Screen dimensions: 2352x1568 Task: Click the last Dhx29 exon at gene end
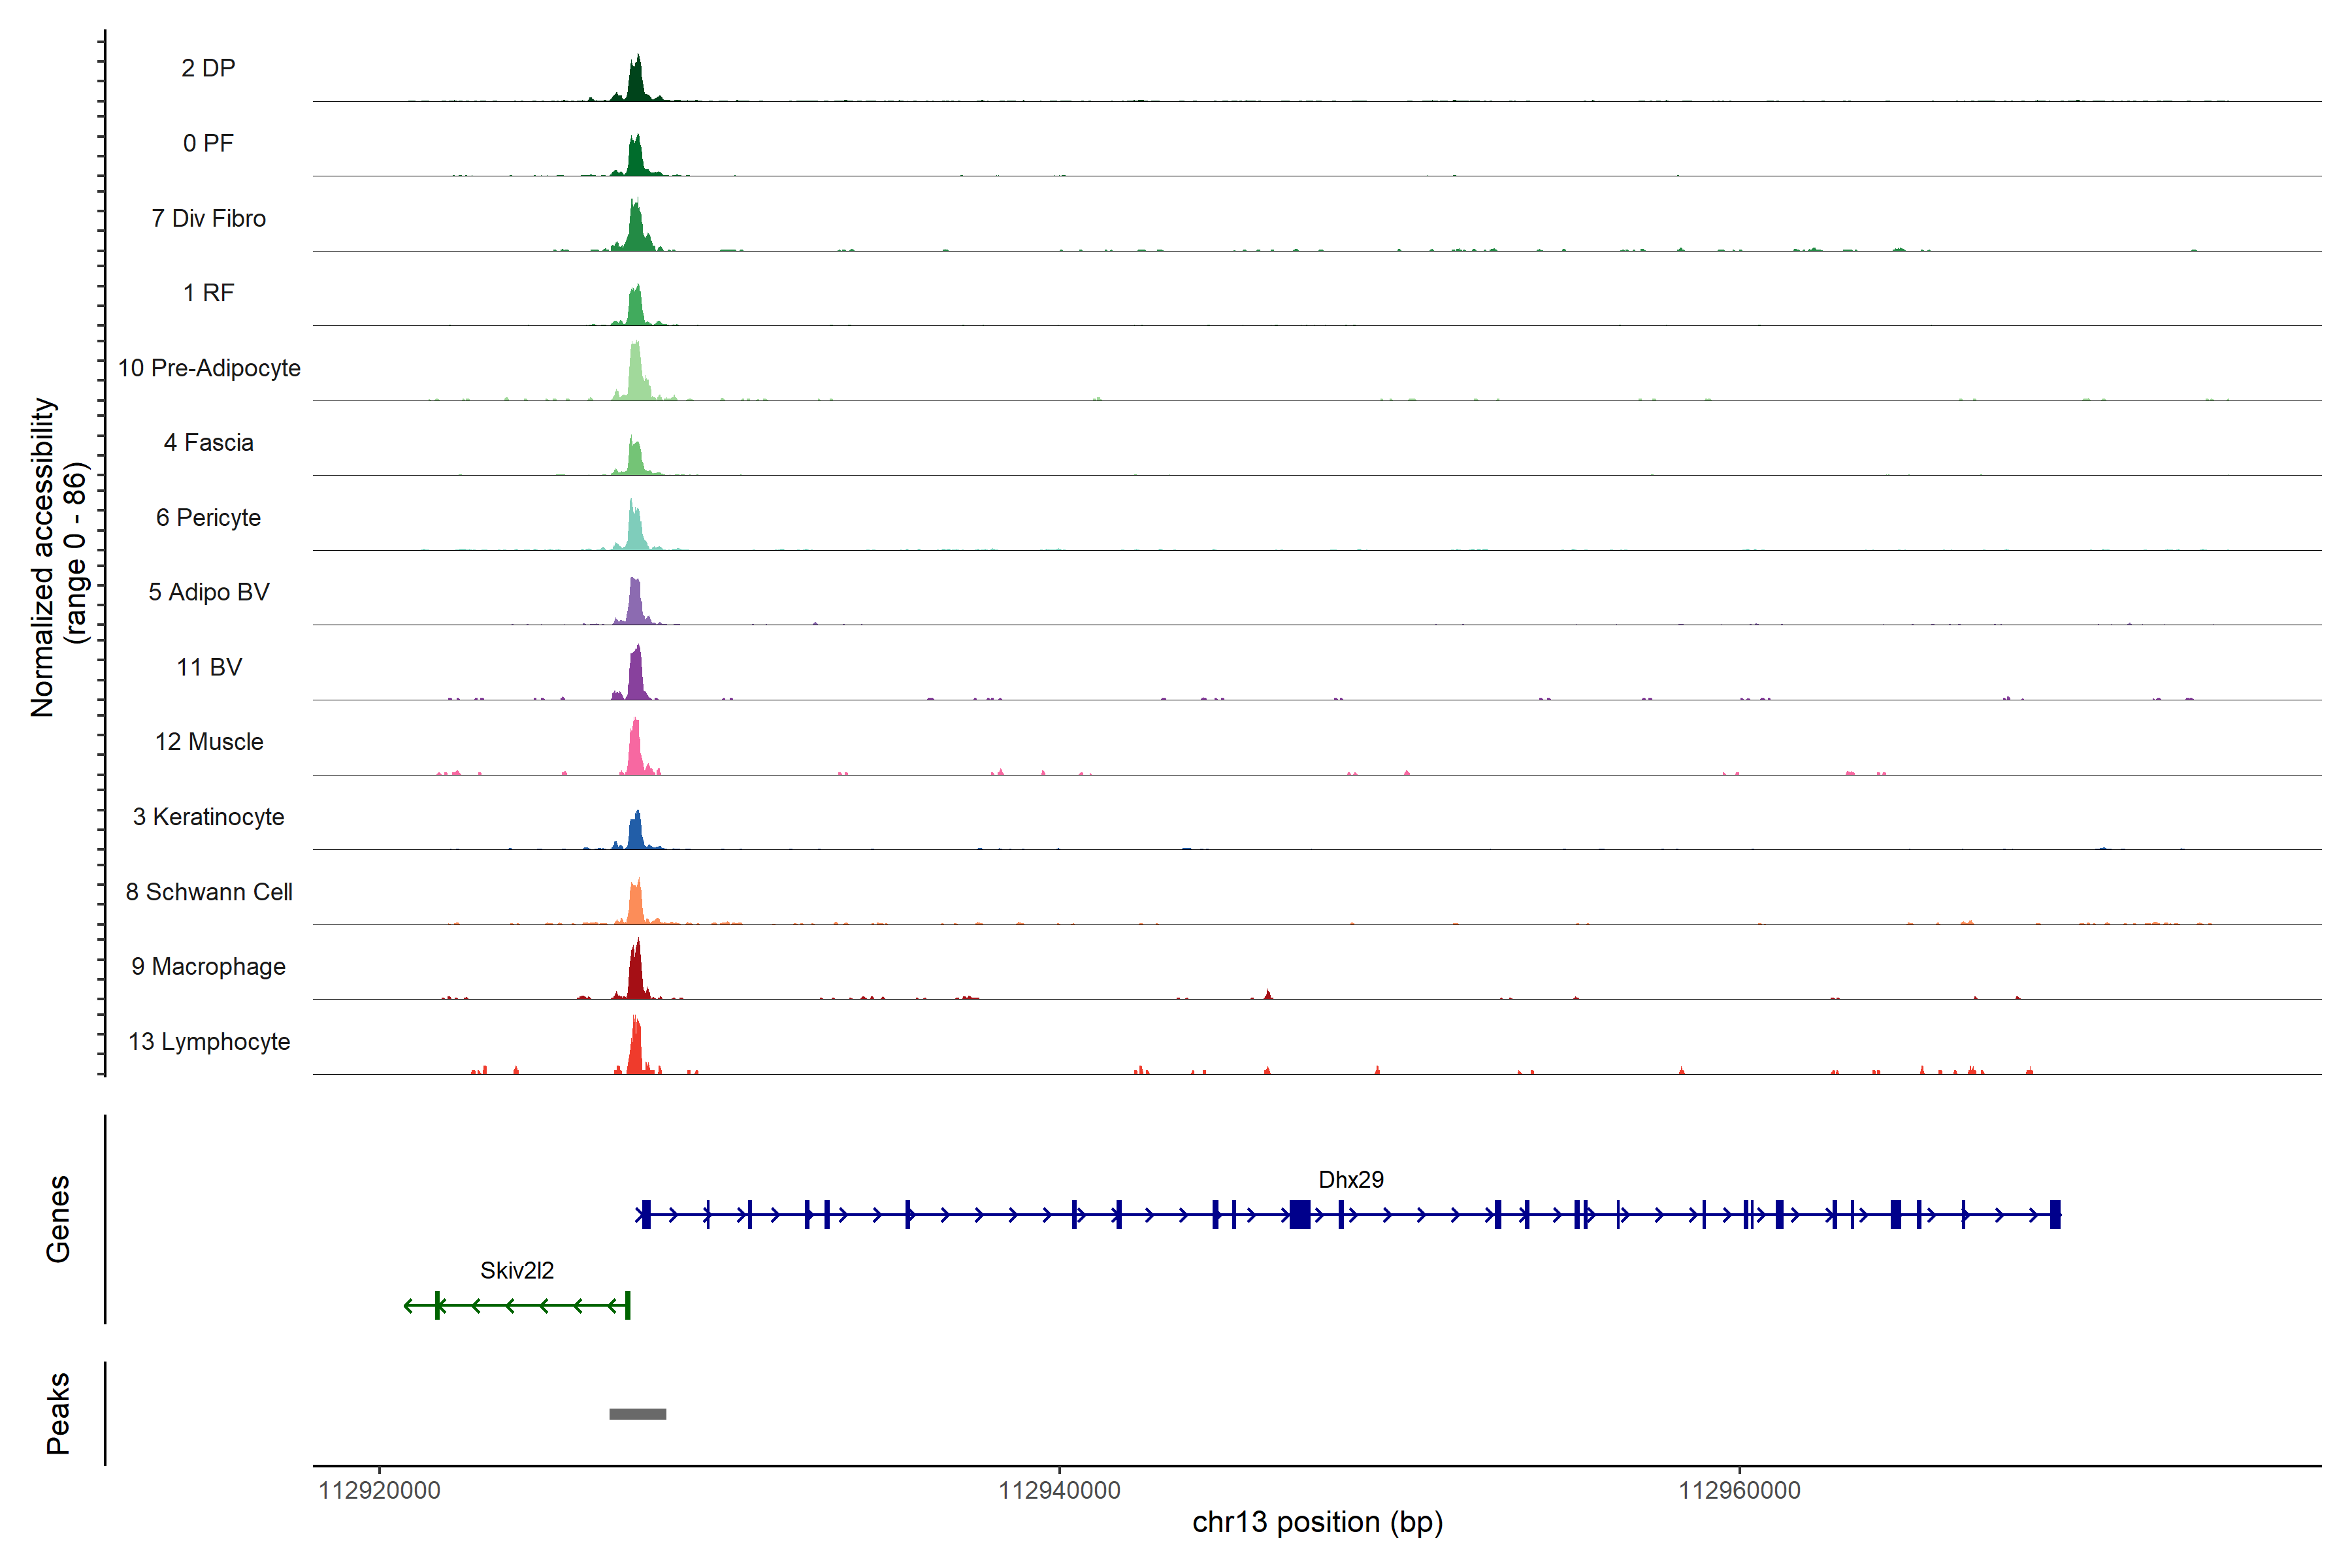pos(2055,1214)
